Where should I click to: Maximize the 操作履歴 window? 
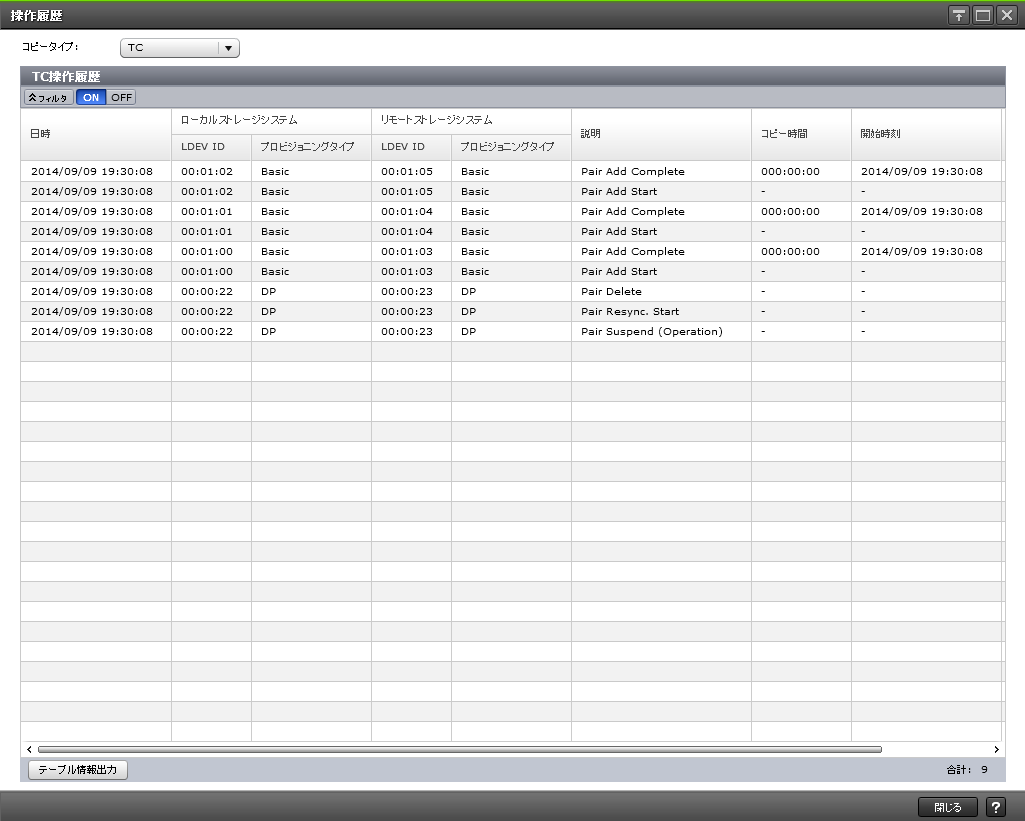983,15
